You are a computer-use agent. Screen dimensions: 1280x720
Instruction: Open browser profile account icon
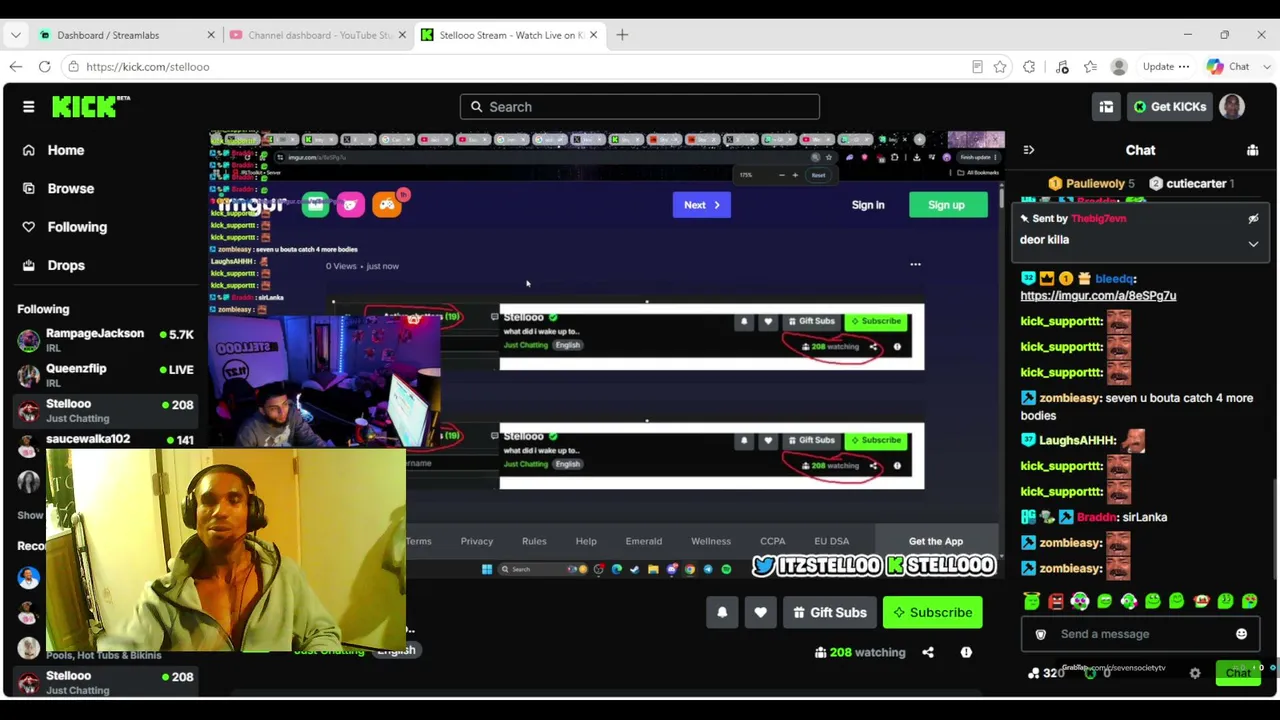pyautogui.click(x=1119, y=67)
